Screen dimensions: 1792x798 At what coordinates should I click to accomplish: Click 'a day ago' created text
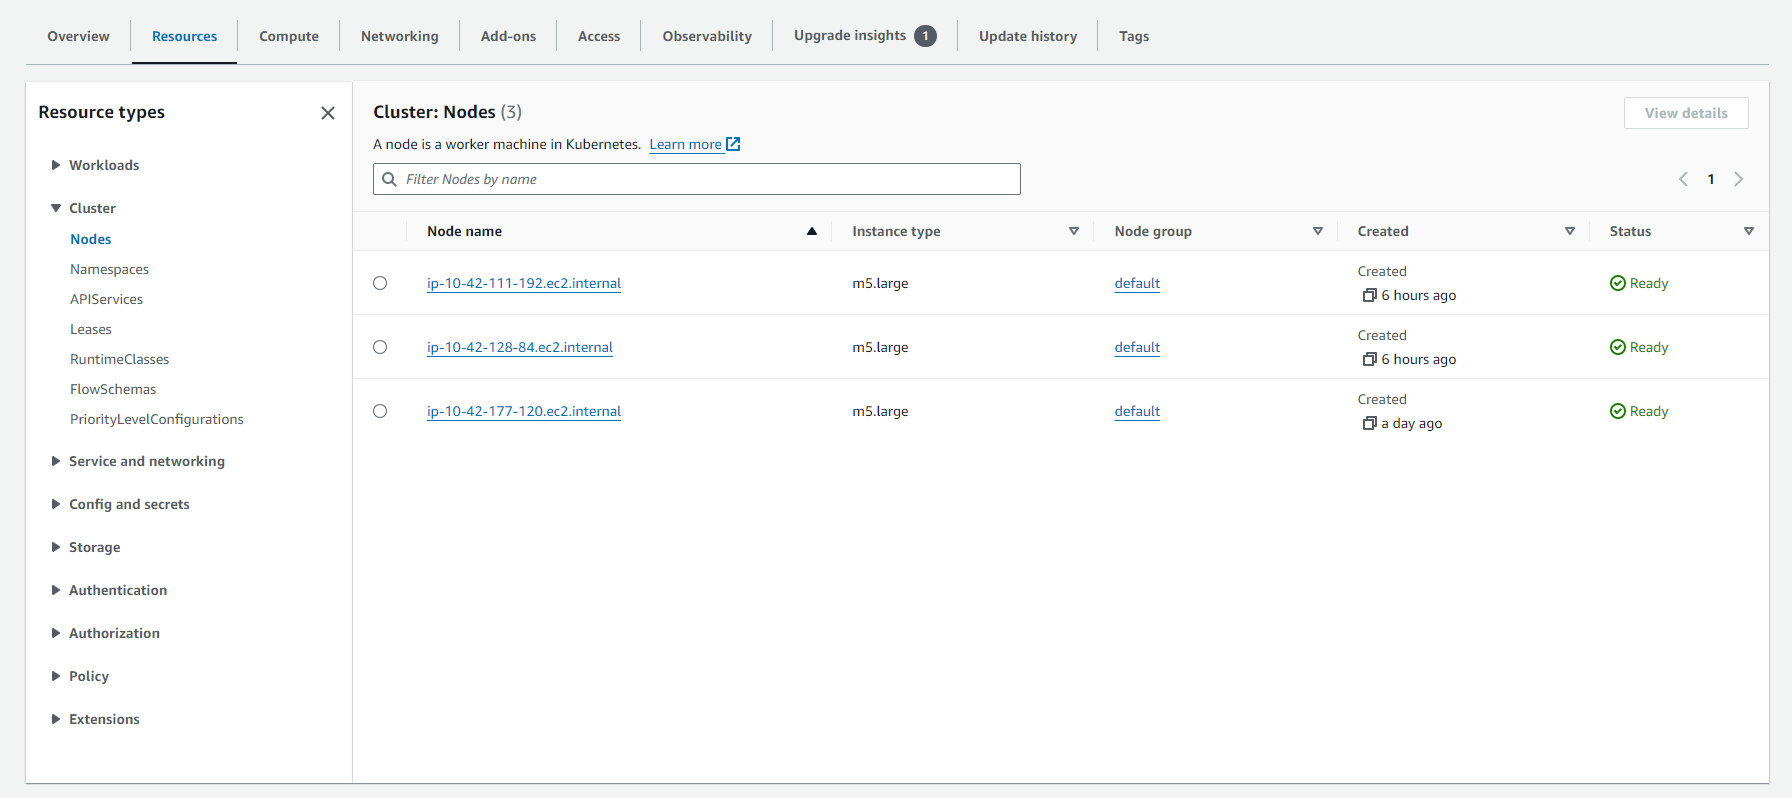pos(1411,423)
